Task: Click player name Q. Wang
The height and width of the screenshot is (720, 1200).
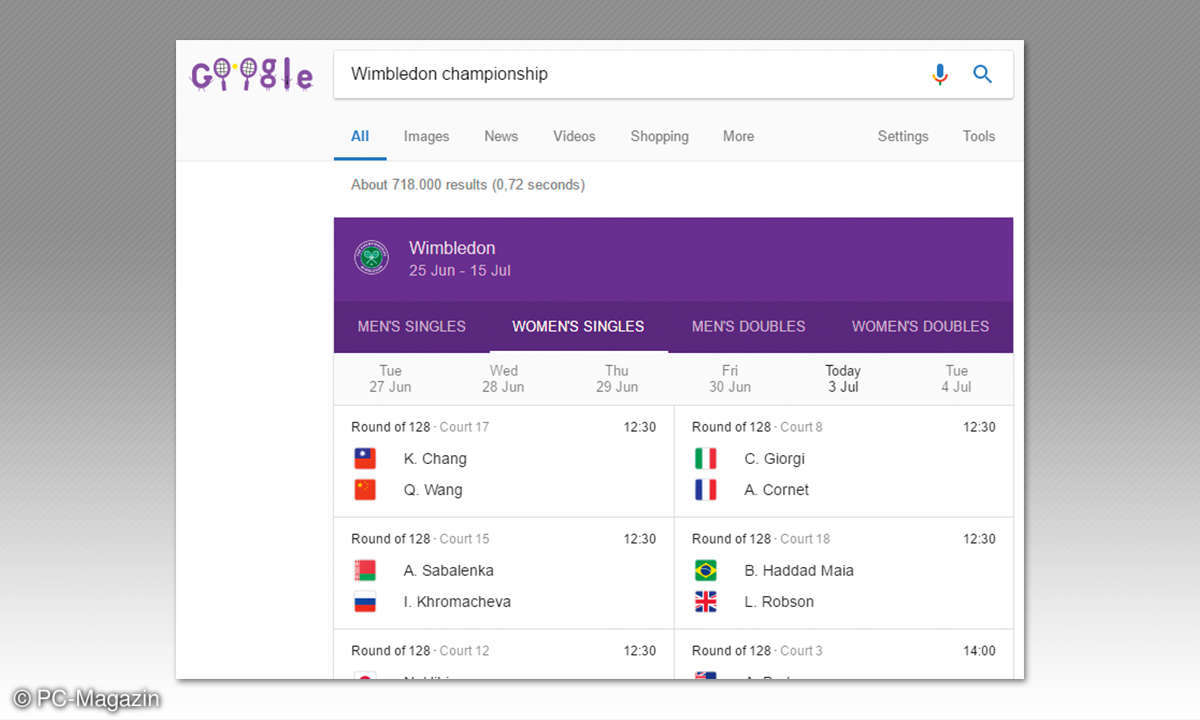Action: 433,490
